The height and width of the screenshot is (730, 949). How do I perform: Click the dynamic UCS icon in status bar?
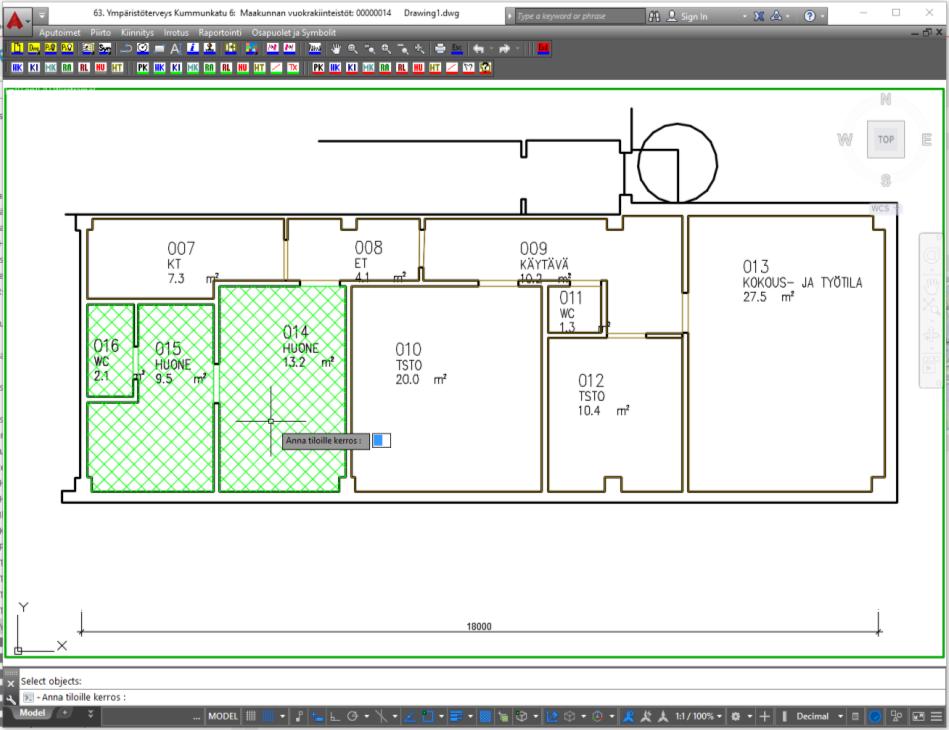552,717
